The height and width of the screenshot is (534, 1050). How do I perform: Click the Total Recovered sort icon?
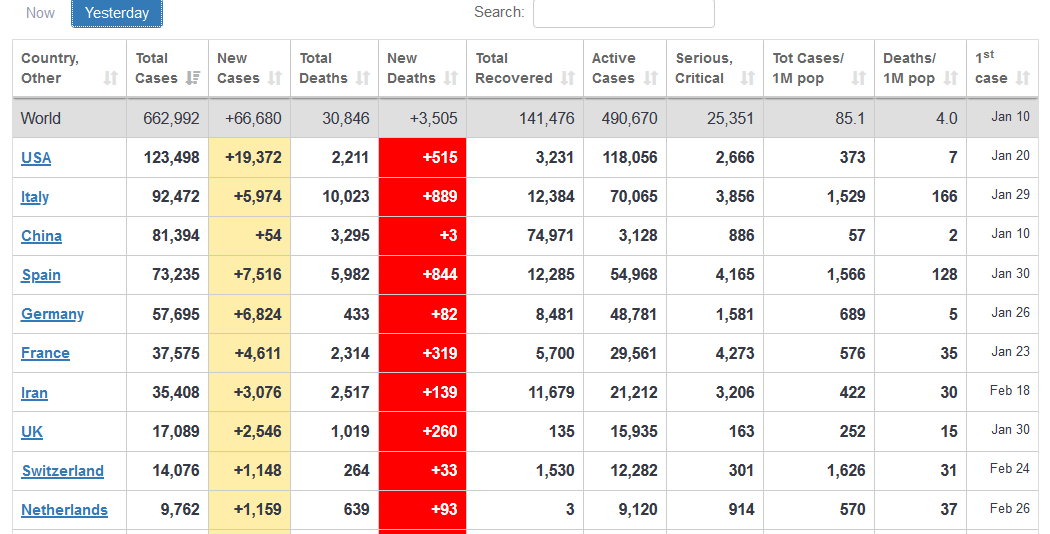pyautogui.click(x=568, y=78)
